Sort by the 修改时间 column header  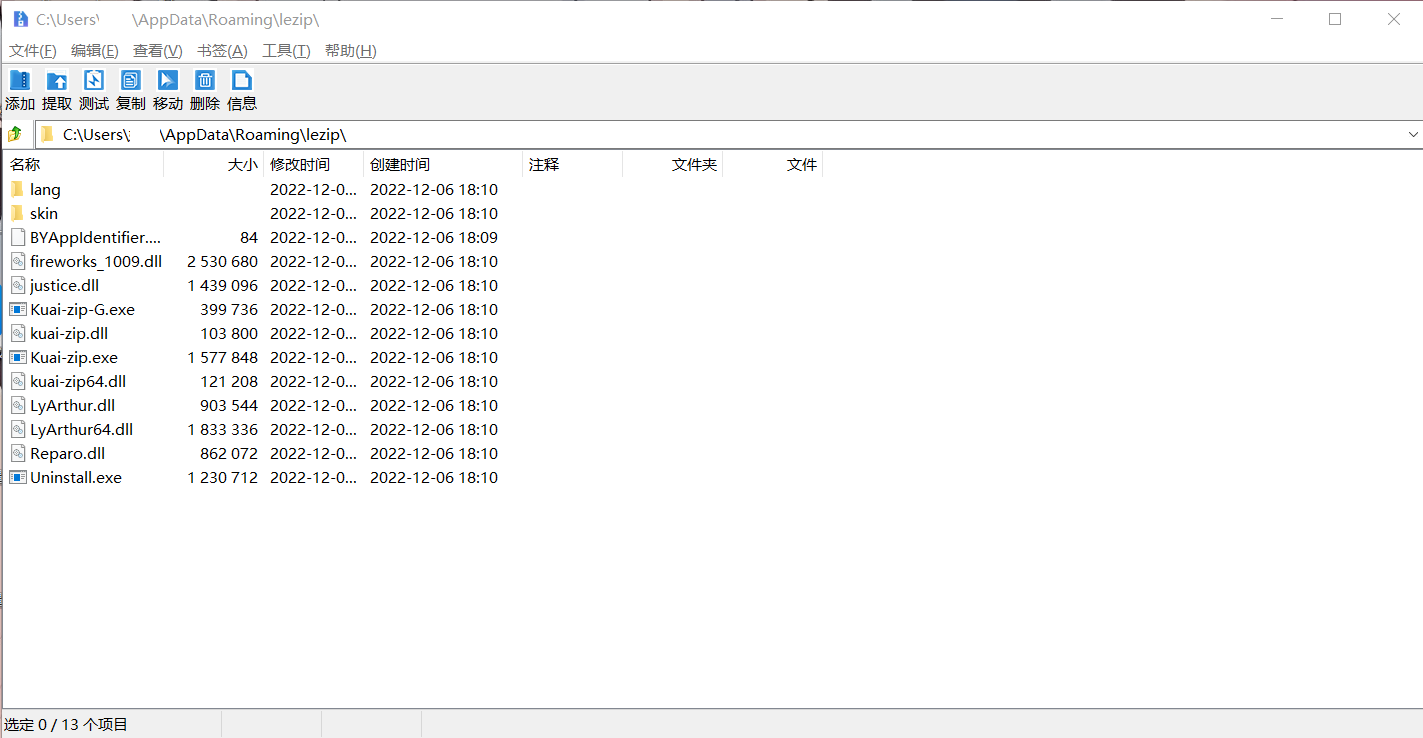click(x=313, y=165)
